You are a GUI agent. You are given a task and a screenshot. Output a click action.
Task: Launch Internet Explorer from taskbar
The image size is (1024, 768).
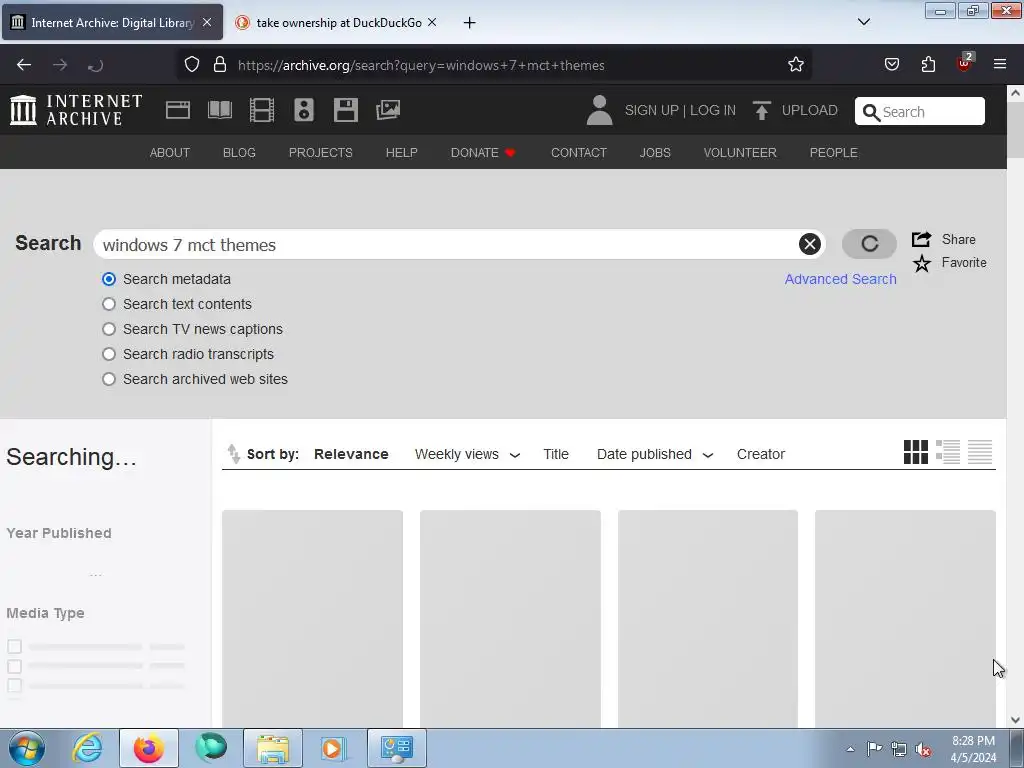[88, 748]
